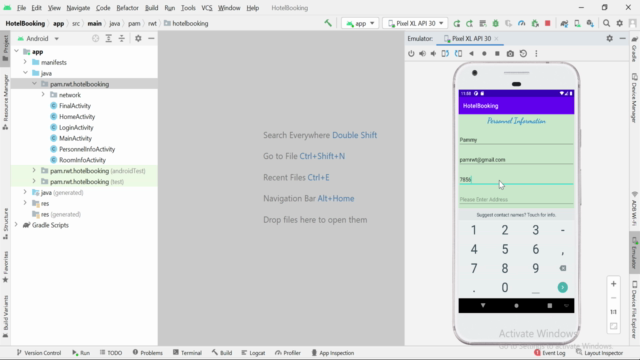Open the Layout Inspector

pyautogui.click(x=599, y=353)
